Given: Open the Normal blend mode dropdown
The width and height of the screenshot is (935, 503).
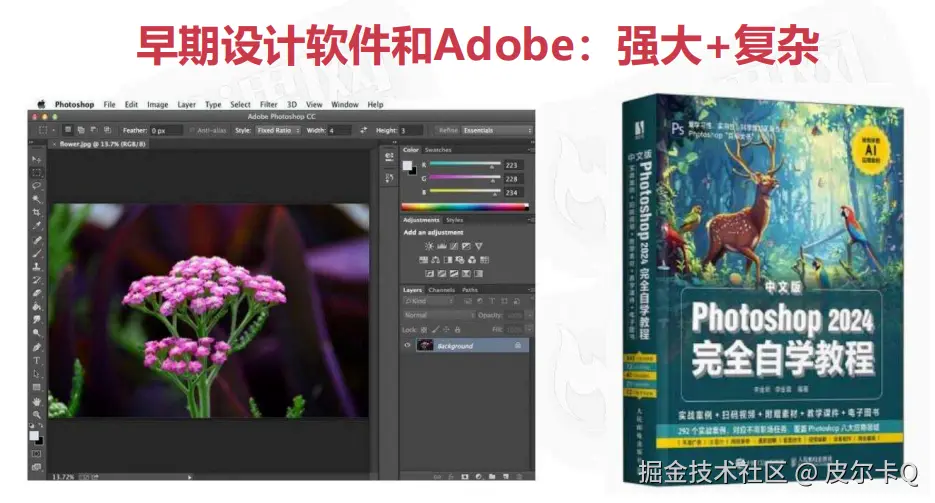Looking at the screenshot, I should pos(439,315).
